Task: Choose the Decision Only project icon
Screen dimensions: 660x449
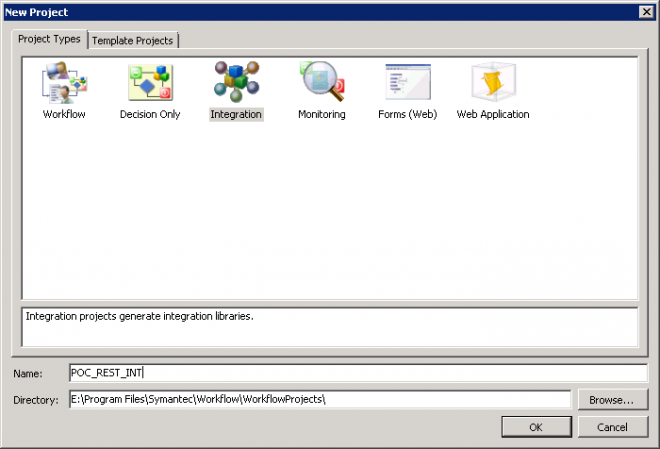Action: coord(150,82)
